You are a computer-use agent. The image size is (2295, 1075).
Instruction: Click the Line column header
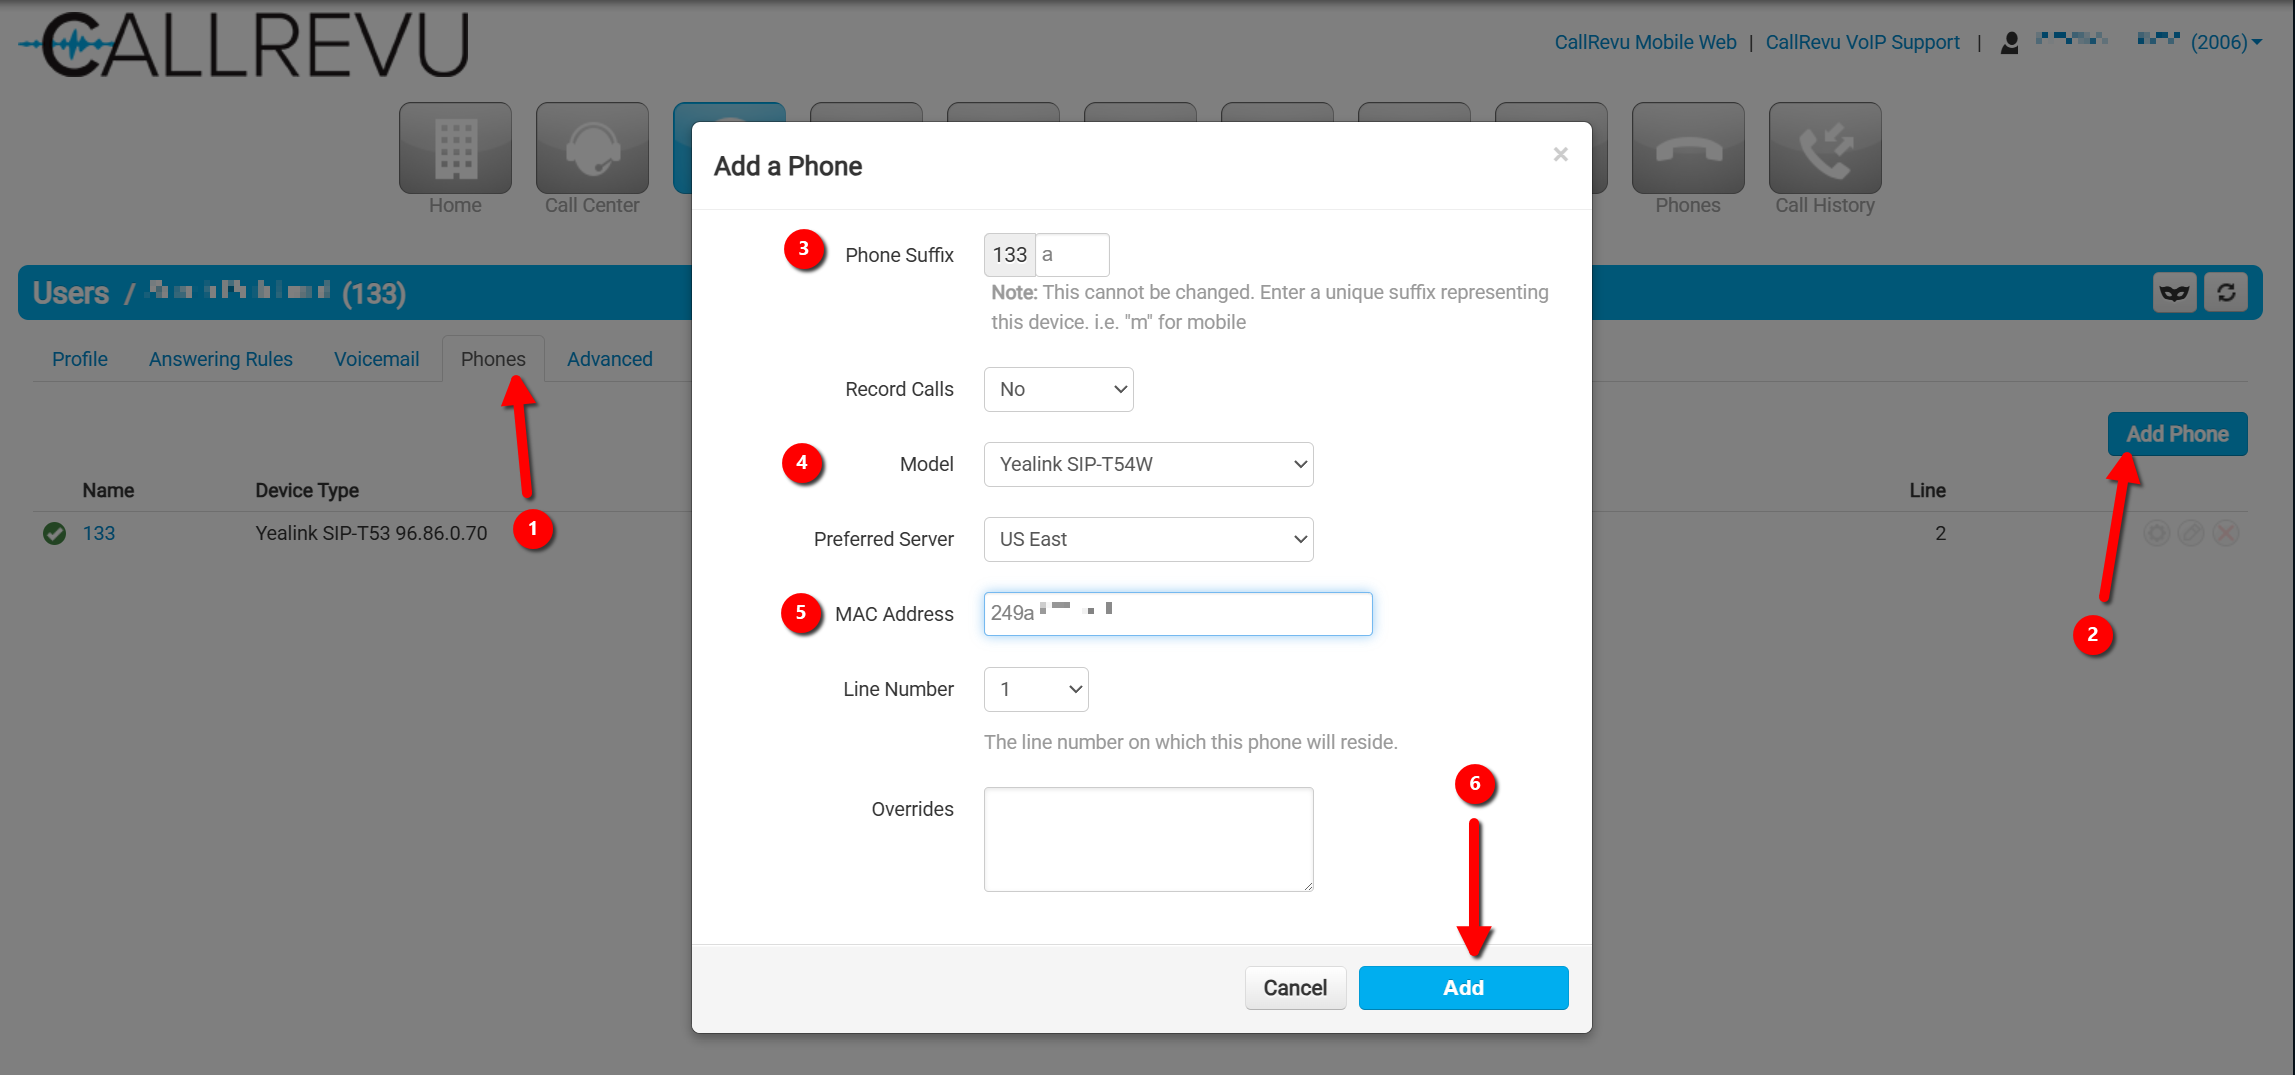click(x=1927, y=490)
